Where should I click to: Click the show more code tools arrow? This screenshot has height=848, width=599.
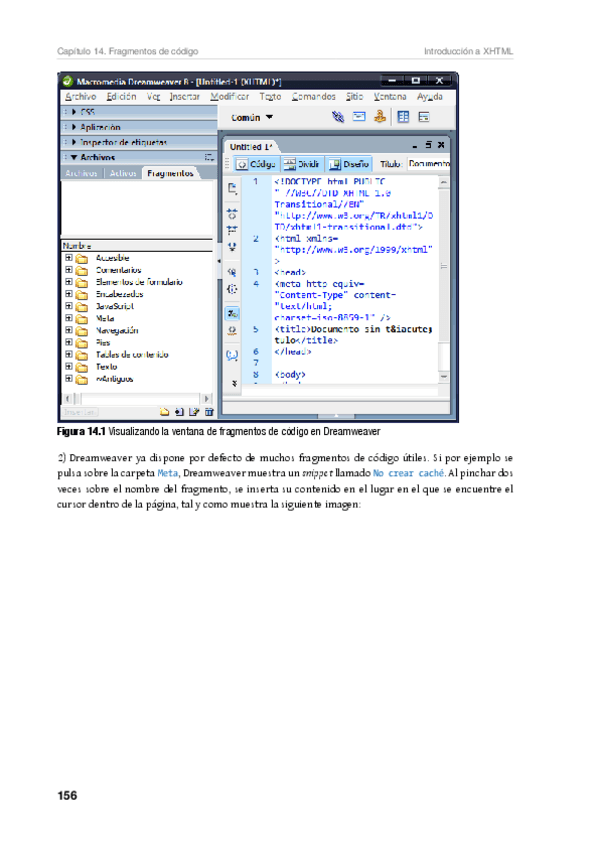click(234, 383)
